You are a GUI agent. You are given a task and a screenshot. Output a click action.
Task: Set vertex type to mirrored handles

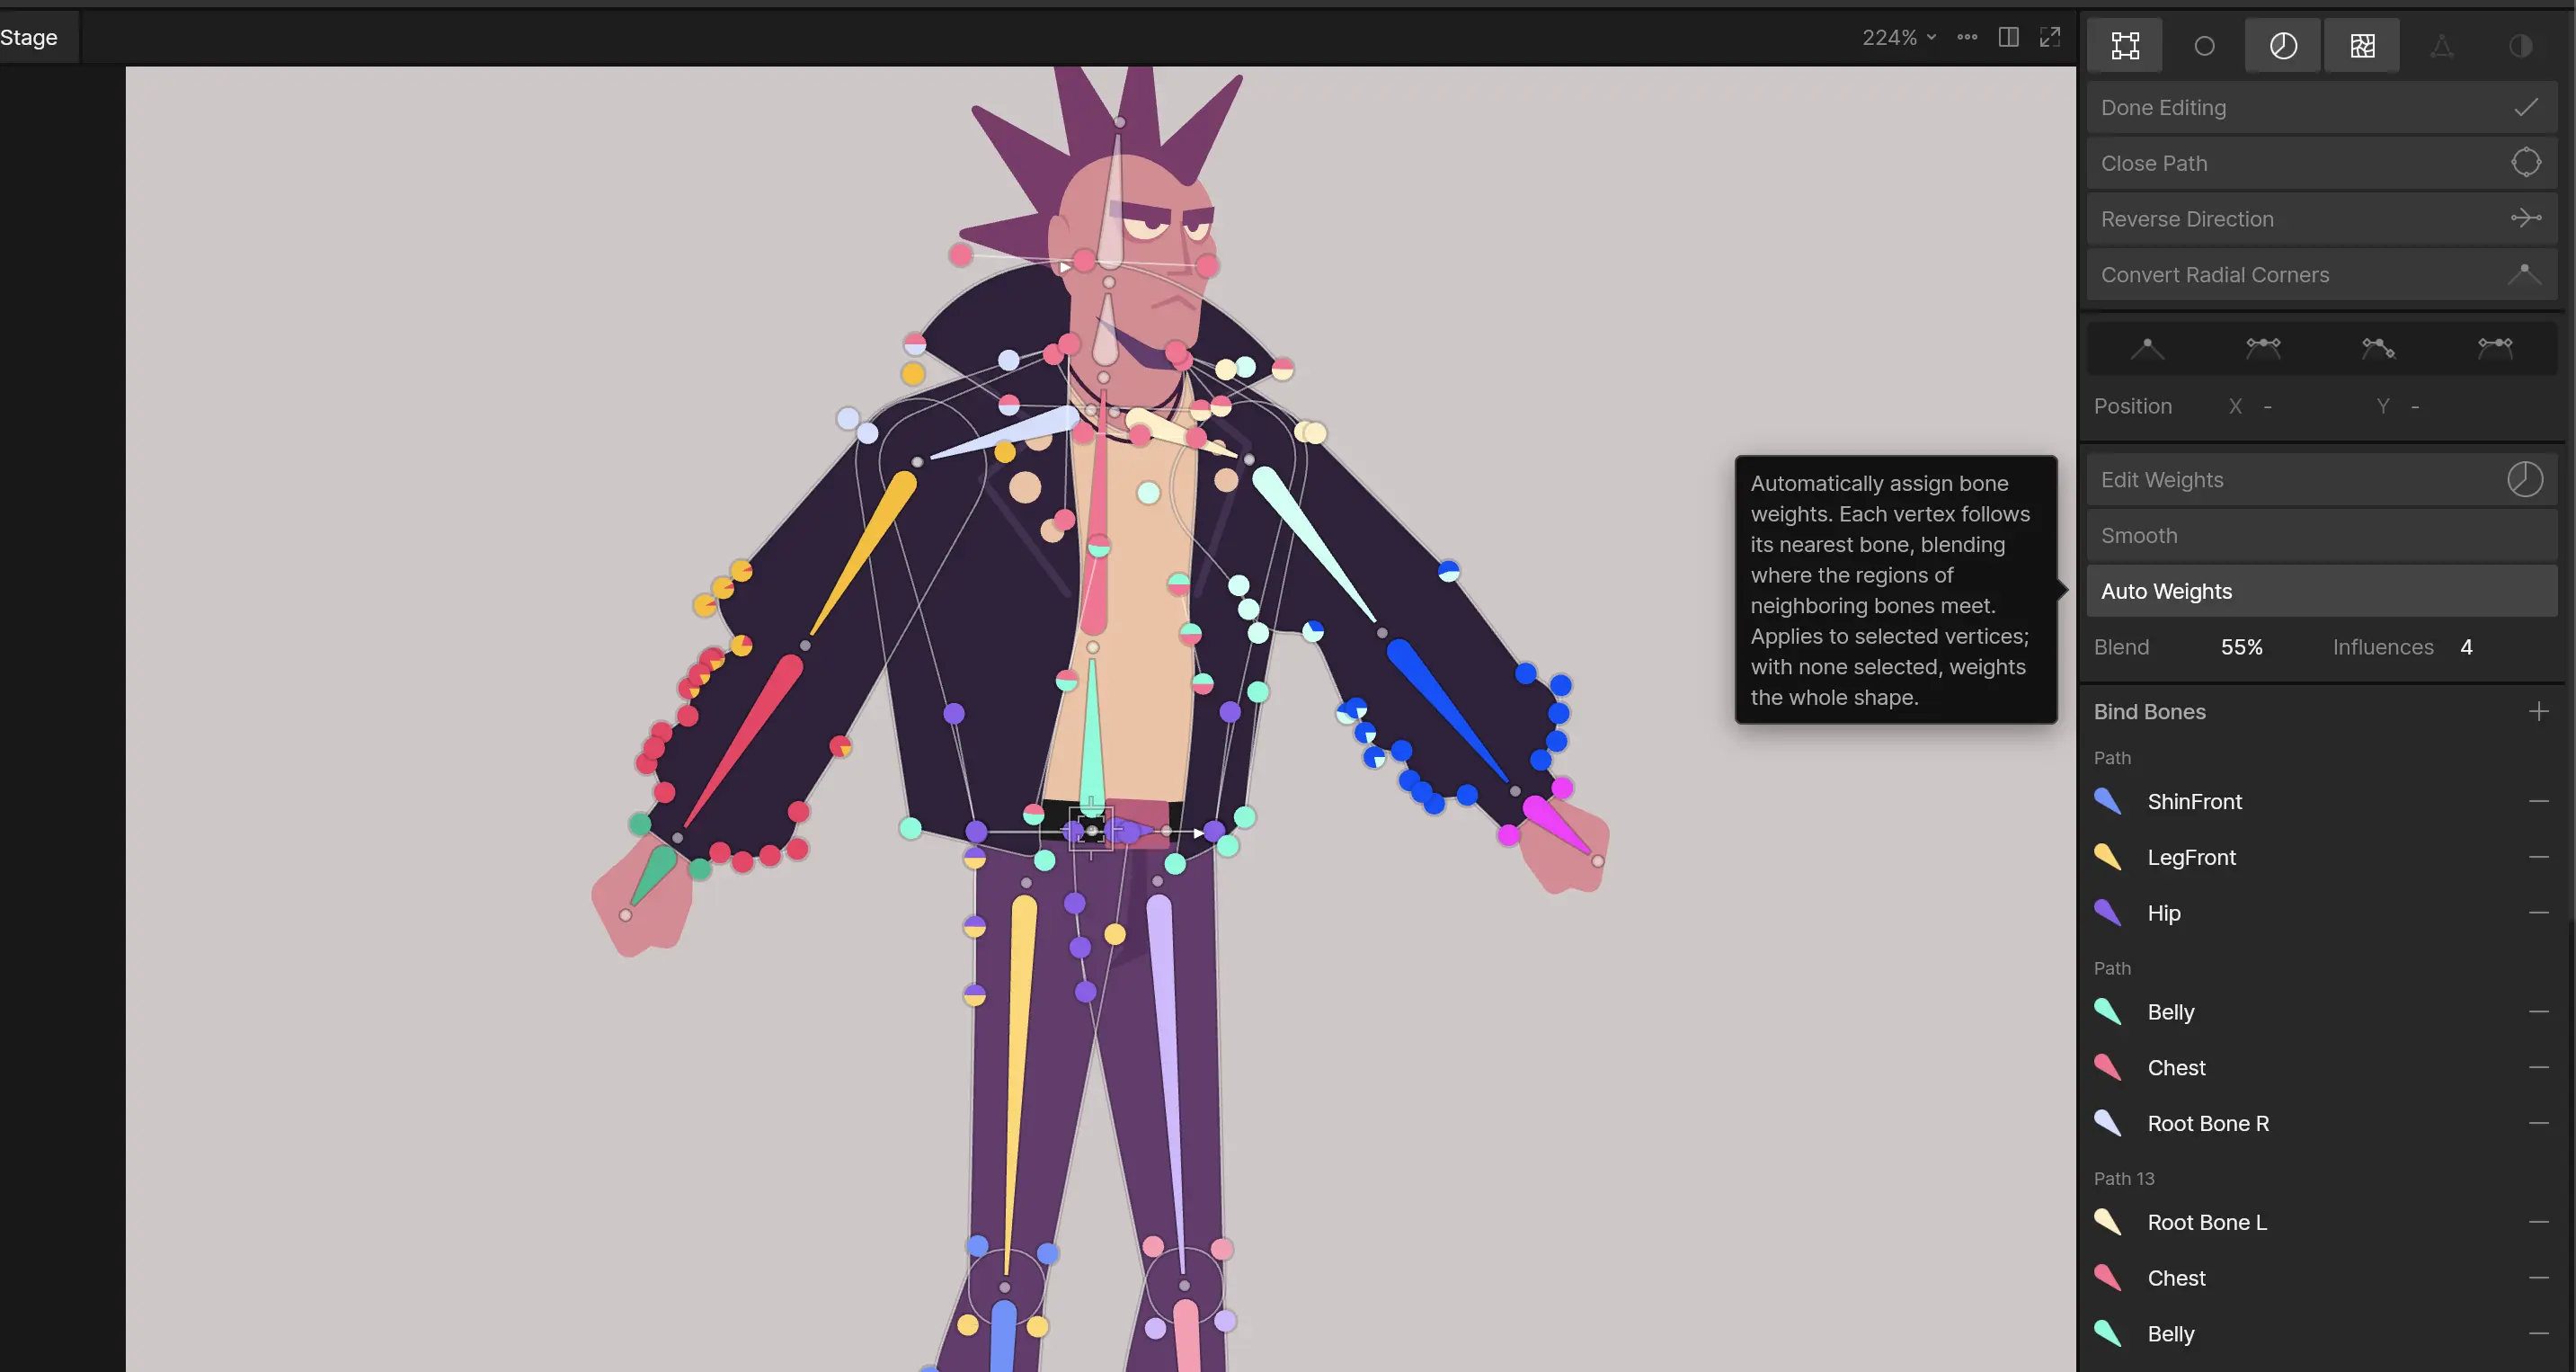pos(2263,348)
